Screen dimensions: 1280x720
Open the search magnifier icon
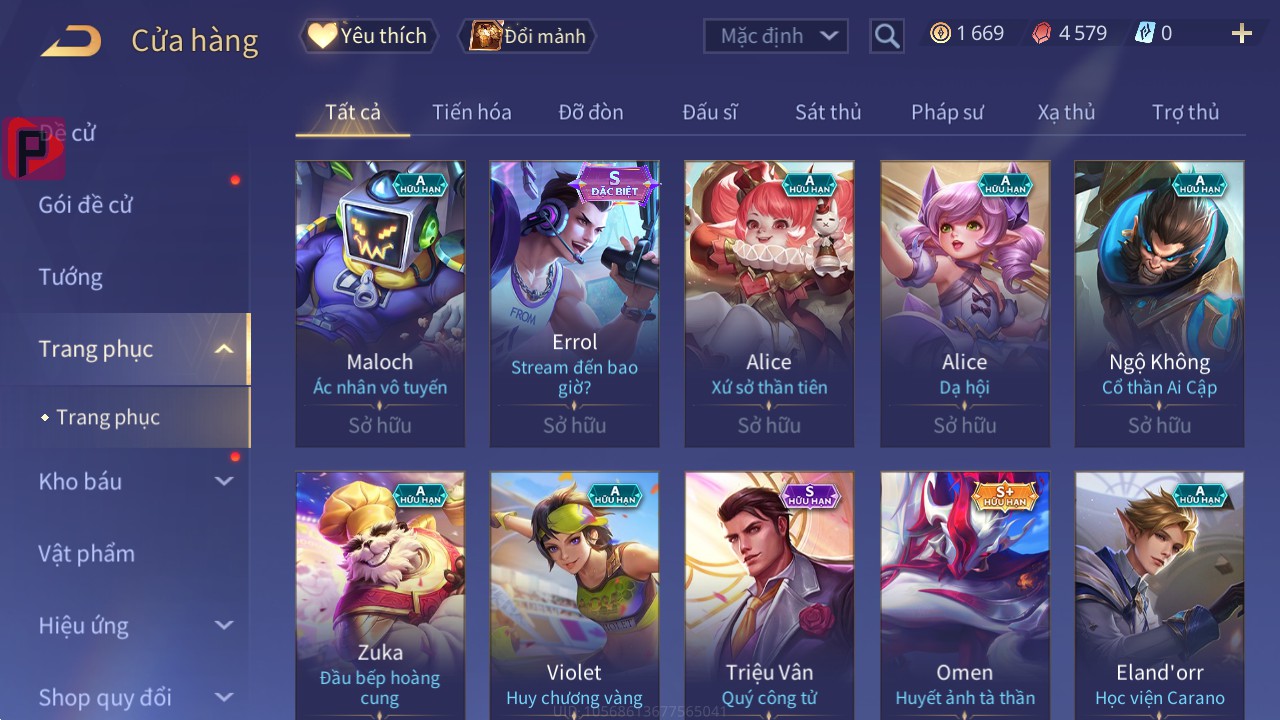pos(887,36)
